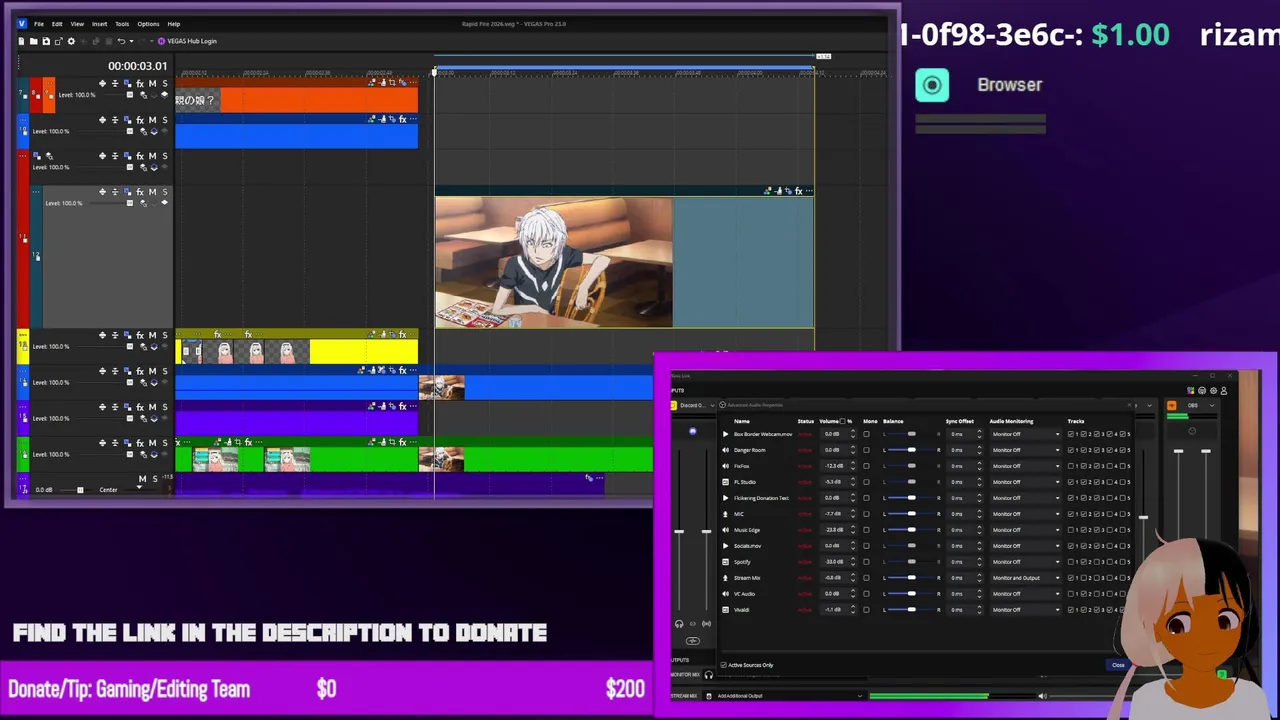Screen dimensions: 1280x720
Task: Open the Edit menu
Action: 57,24
